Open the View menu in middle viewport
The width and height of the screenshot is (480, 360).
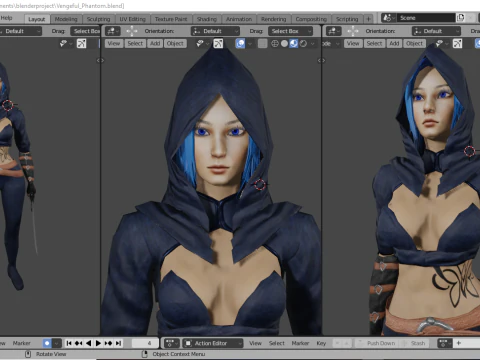[x=114, y=44]
